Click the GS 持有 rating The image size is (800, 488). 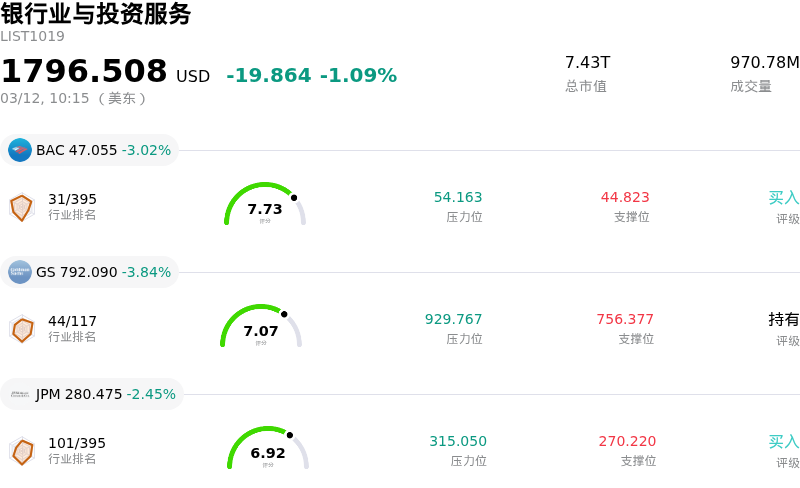point(784,320)
